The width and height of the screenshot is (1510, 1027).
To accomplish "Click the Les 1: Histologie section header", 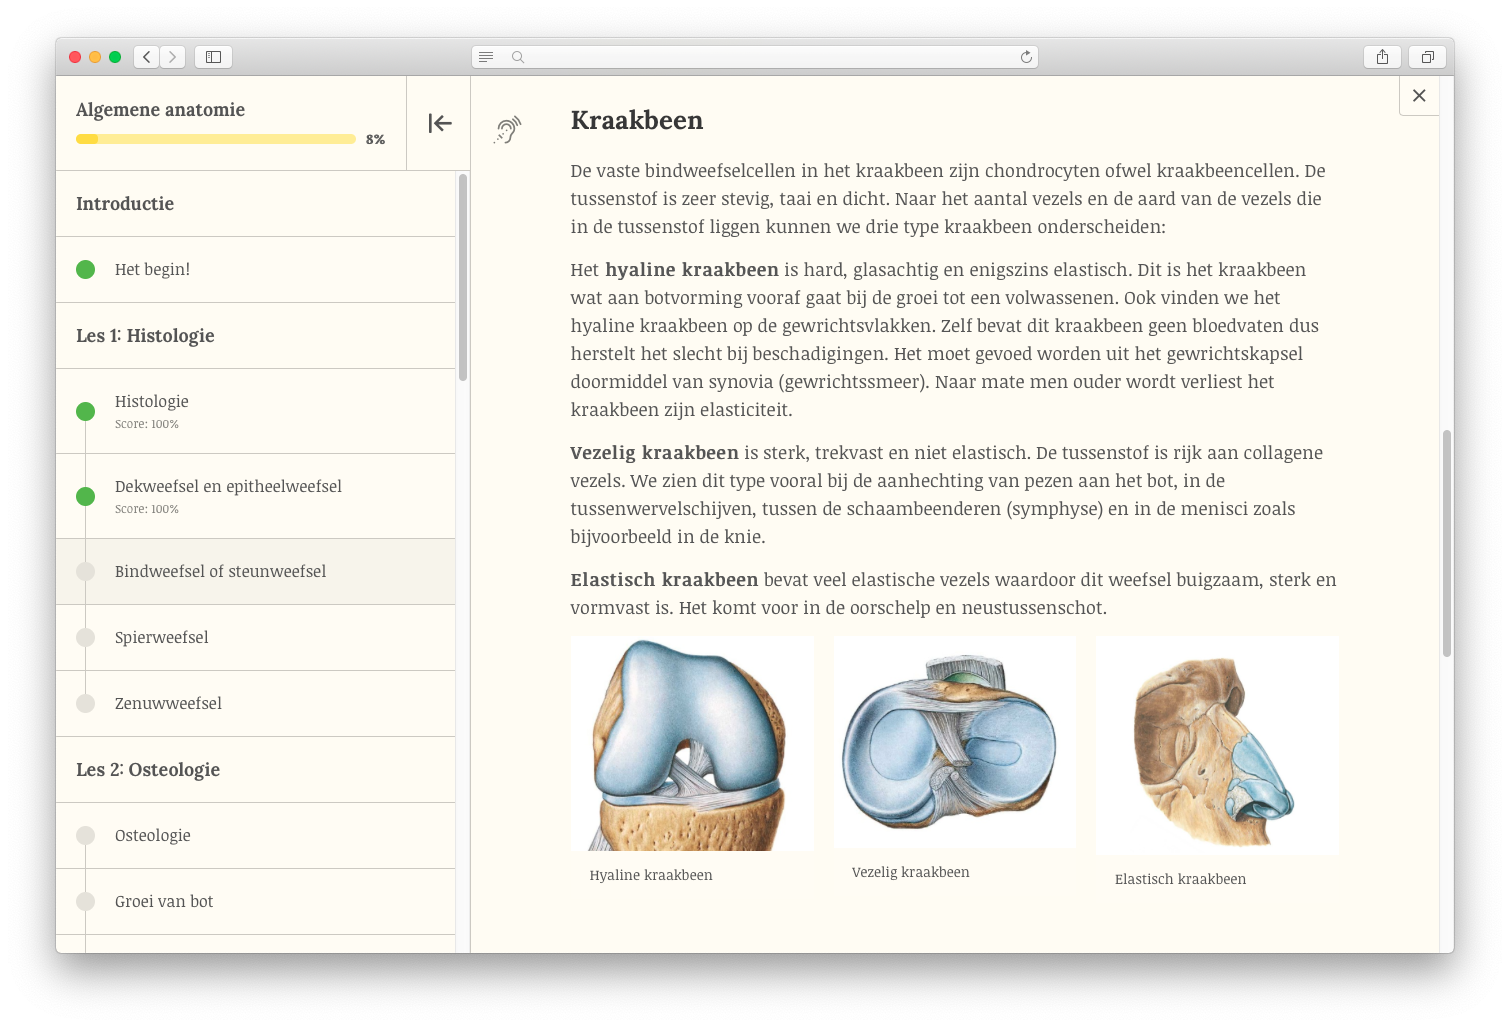I will [x=145, y=335].
